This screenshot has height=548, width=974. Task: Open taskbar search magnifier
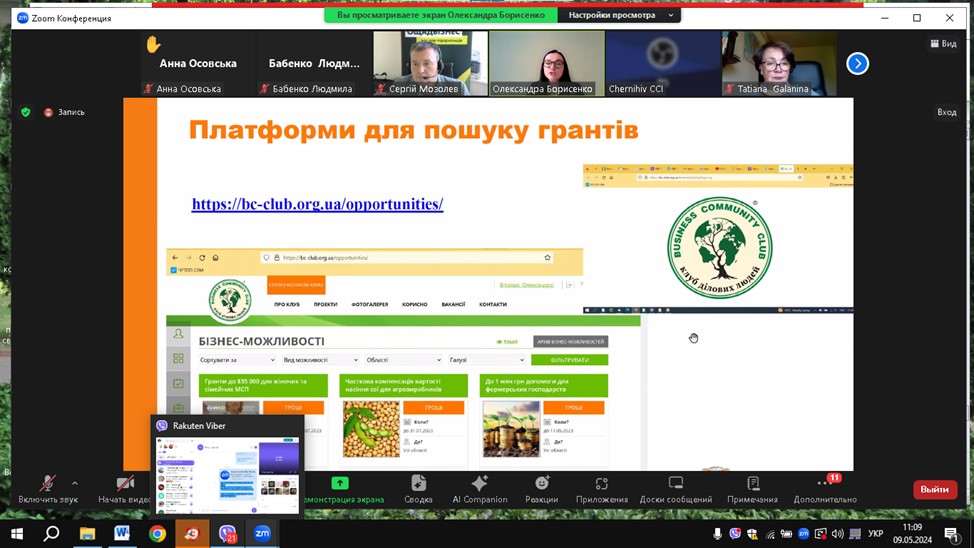pos(52,534)
